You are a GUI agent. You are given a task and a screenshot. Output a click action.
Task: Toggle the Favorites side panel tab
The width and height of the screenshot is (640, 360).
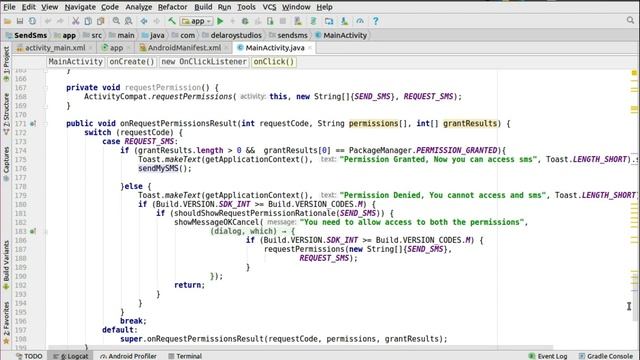click(6, 322)
